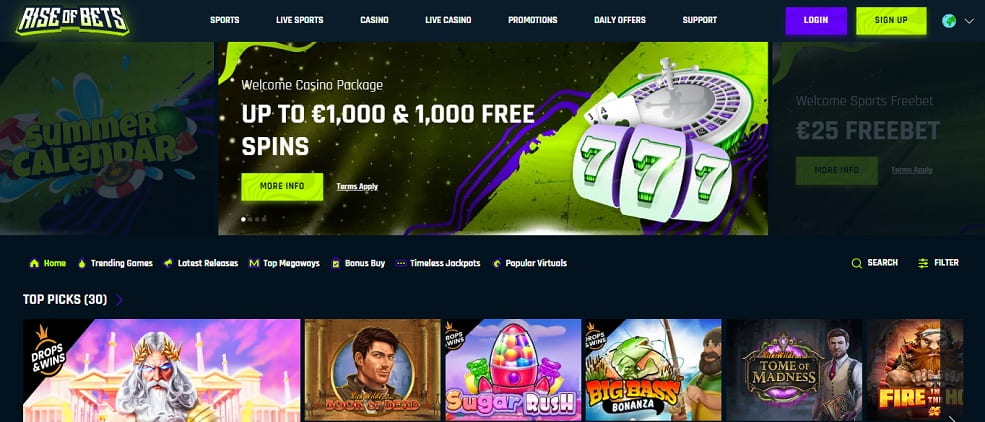Select the Trending Games flame icon

[82, 263]
